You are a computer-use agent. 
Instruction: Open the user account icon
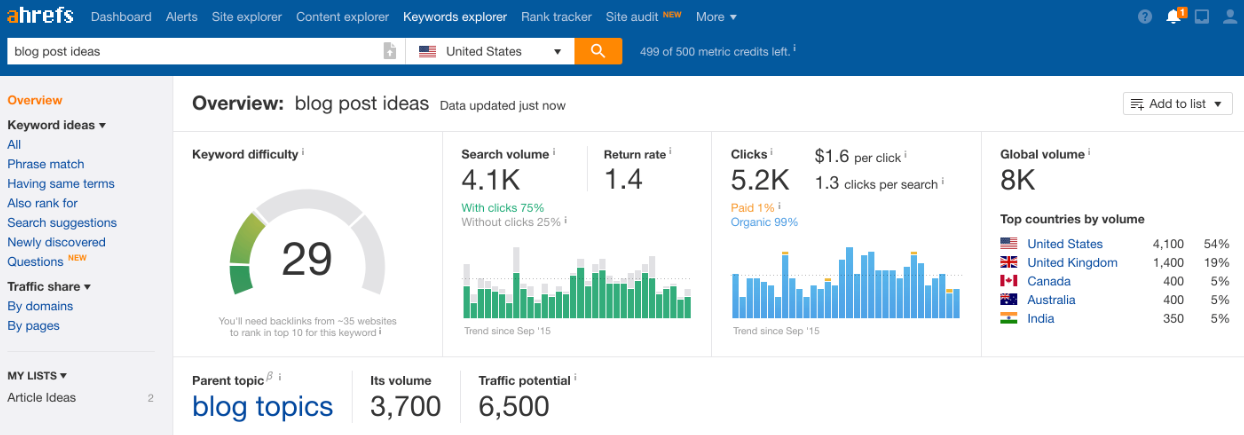click(1229, 16)
